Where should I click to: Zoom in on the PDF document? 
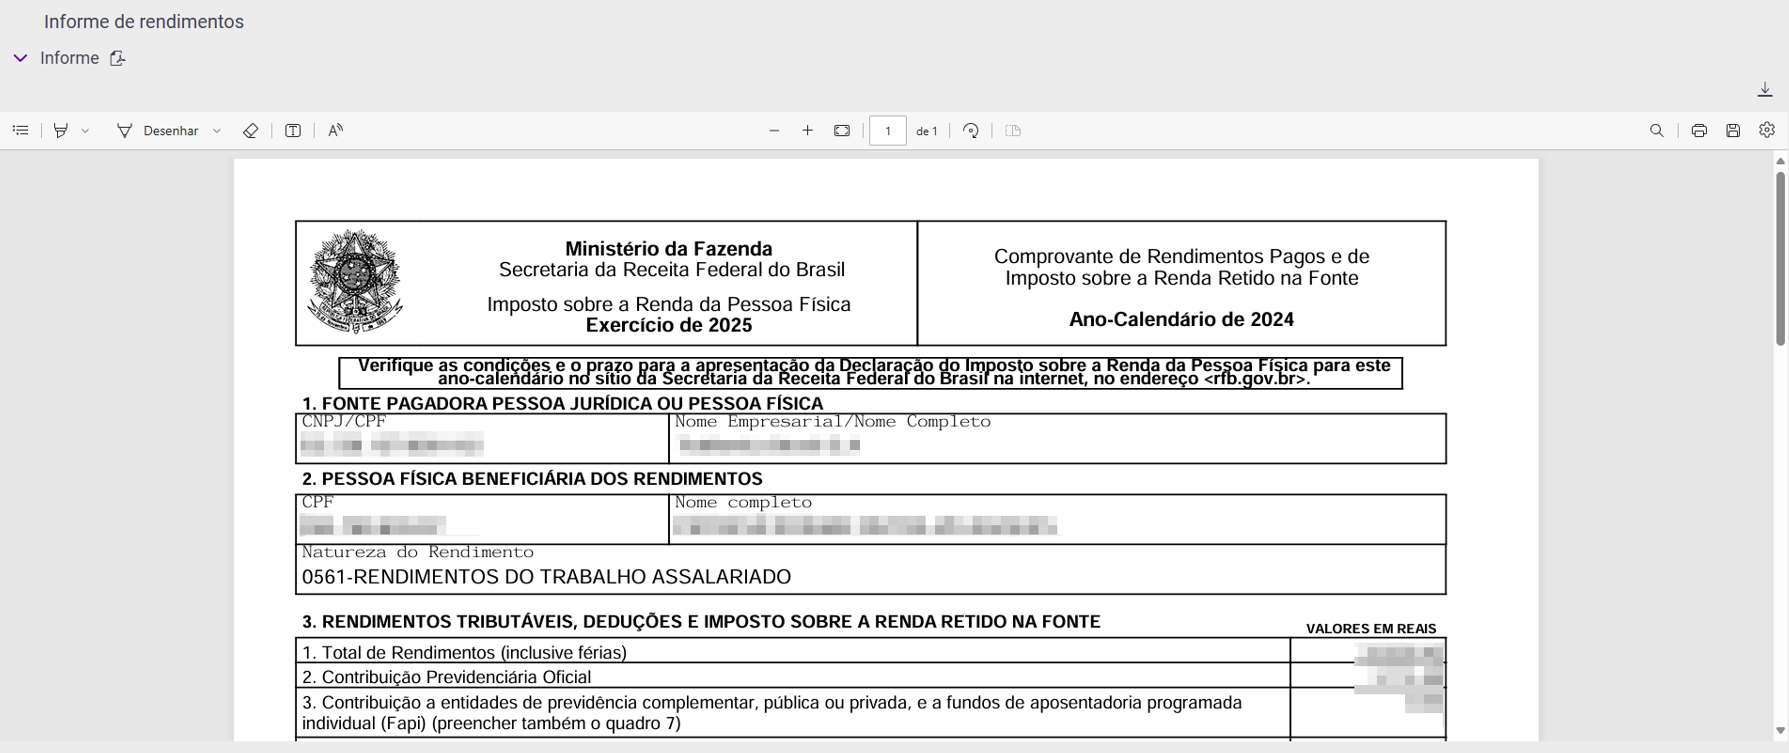pyautogui.click(x=808, y=130)
